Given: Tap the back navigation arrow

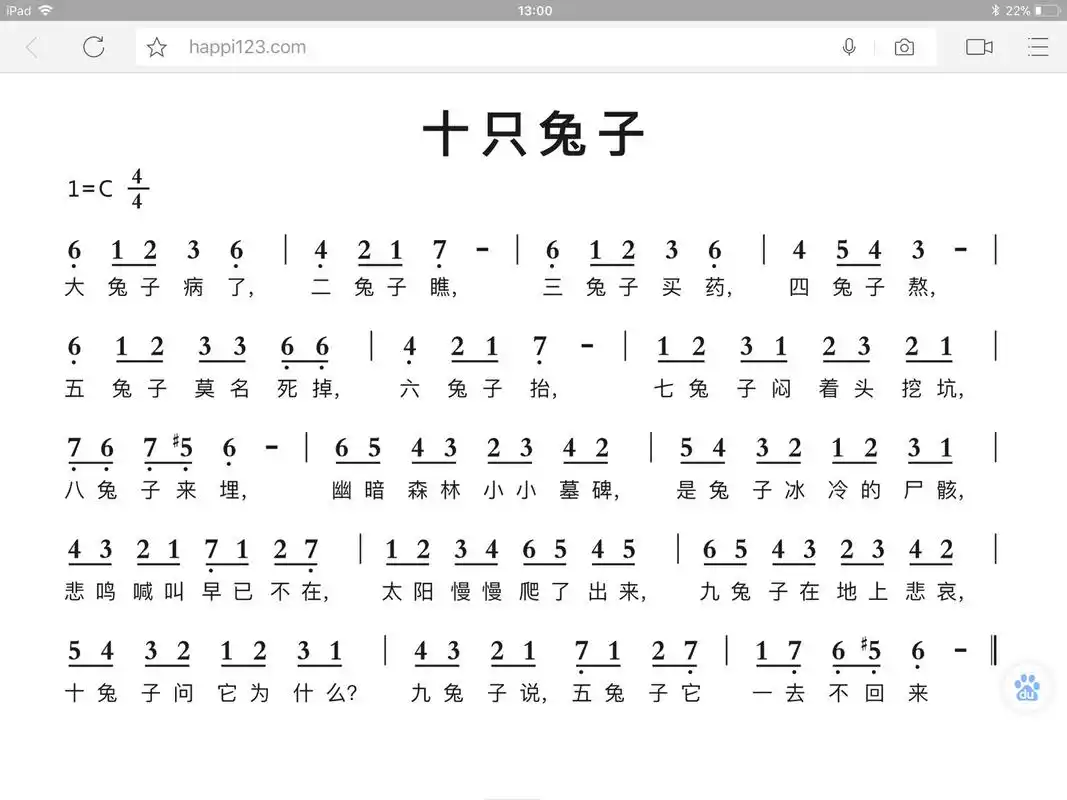Looking at the screenshot, I should click(31, 46).
